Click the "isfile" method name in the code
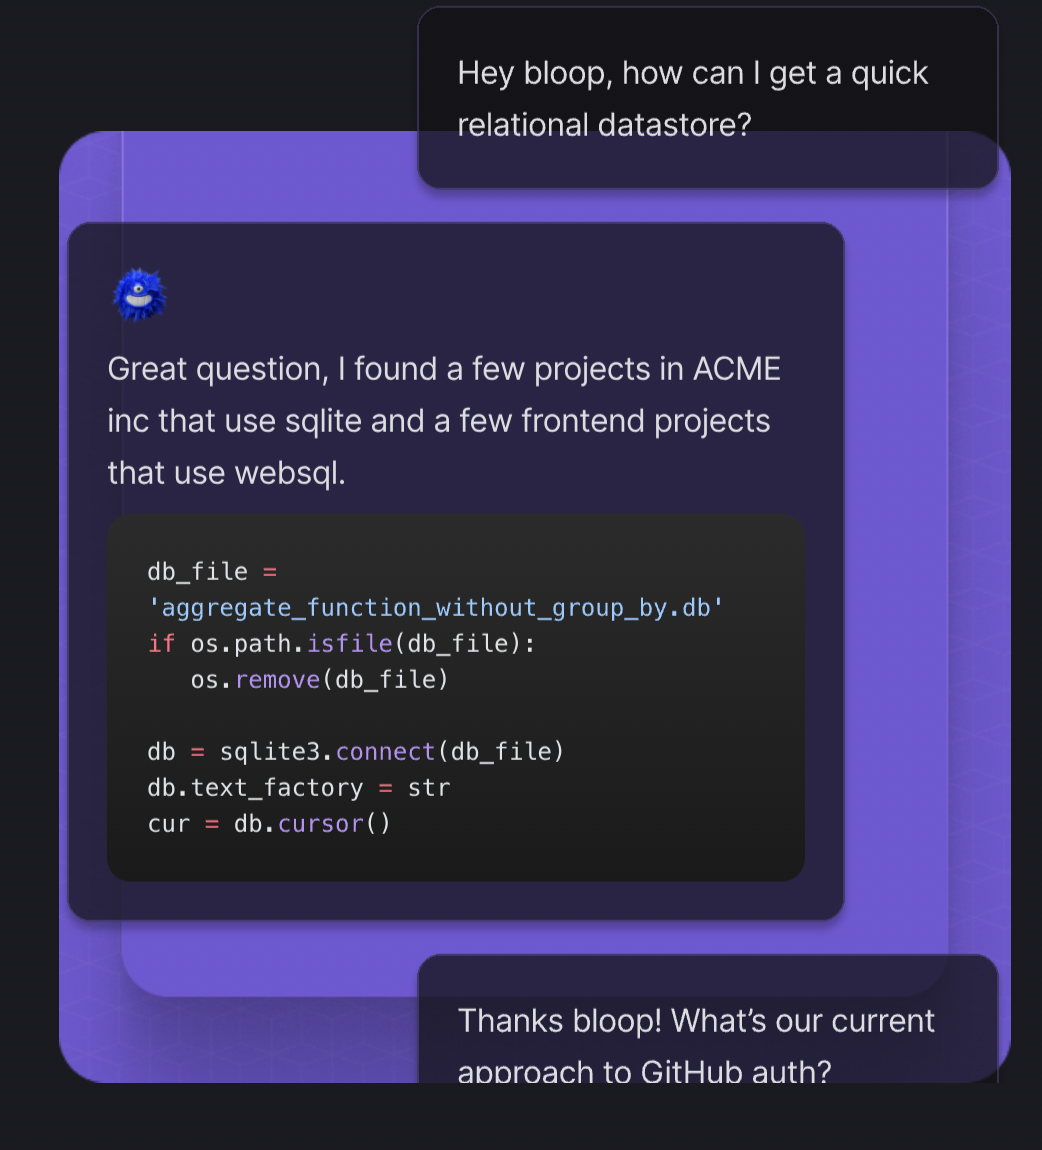This screenshot has width=1042, height=1150. click(350, 644)
